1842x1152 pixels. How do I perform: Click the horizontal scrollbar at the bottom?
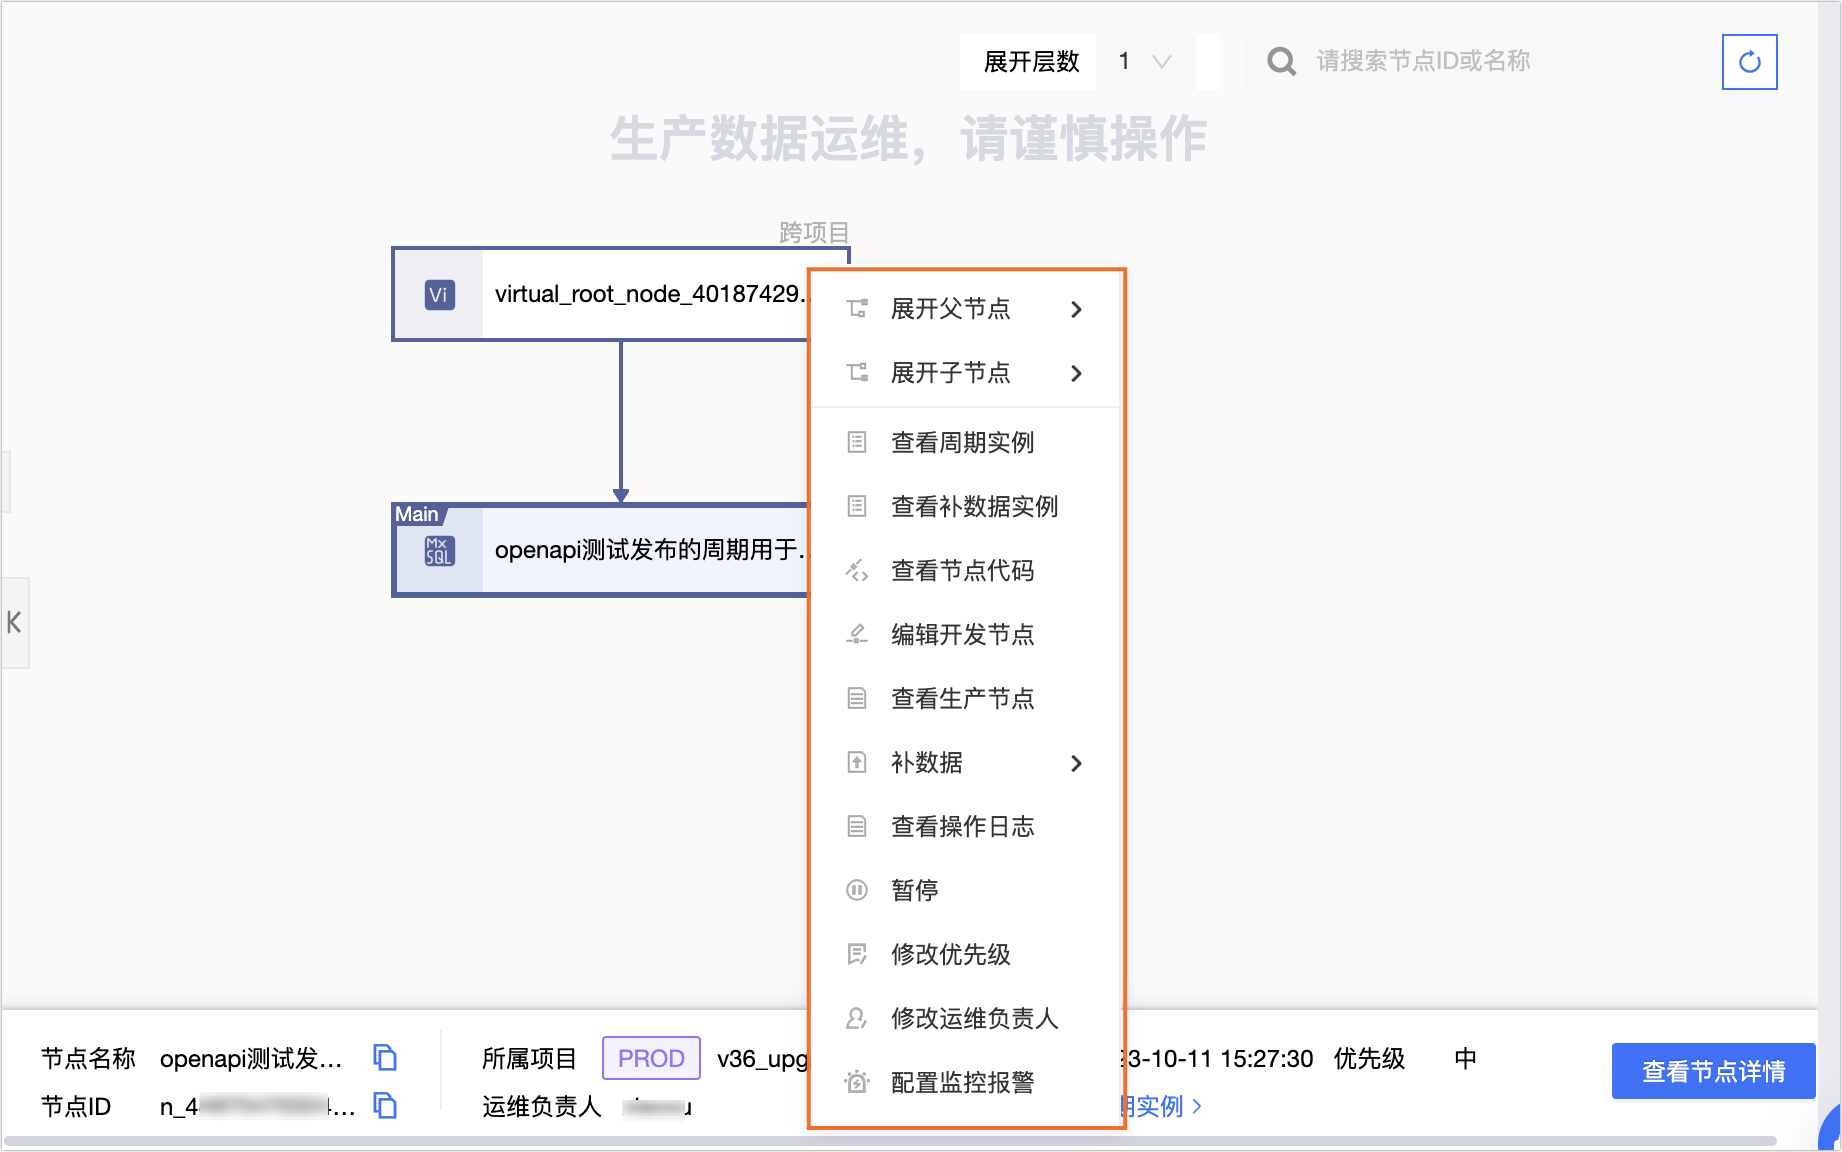890,1141
